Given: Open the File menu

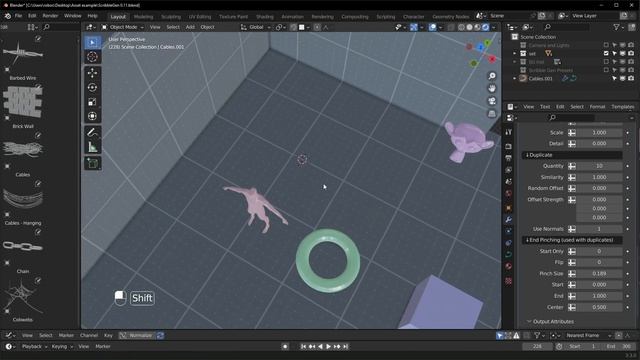Looking at the screenshot, I should coord(18,16).
